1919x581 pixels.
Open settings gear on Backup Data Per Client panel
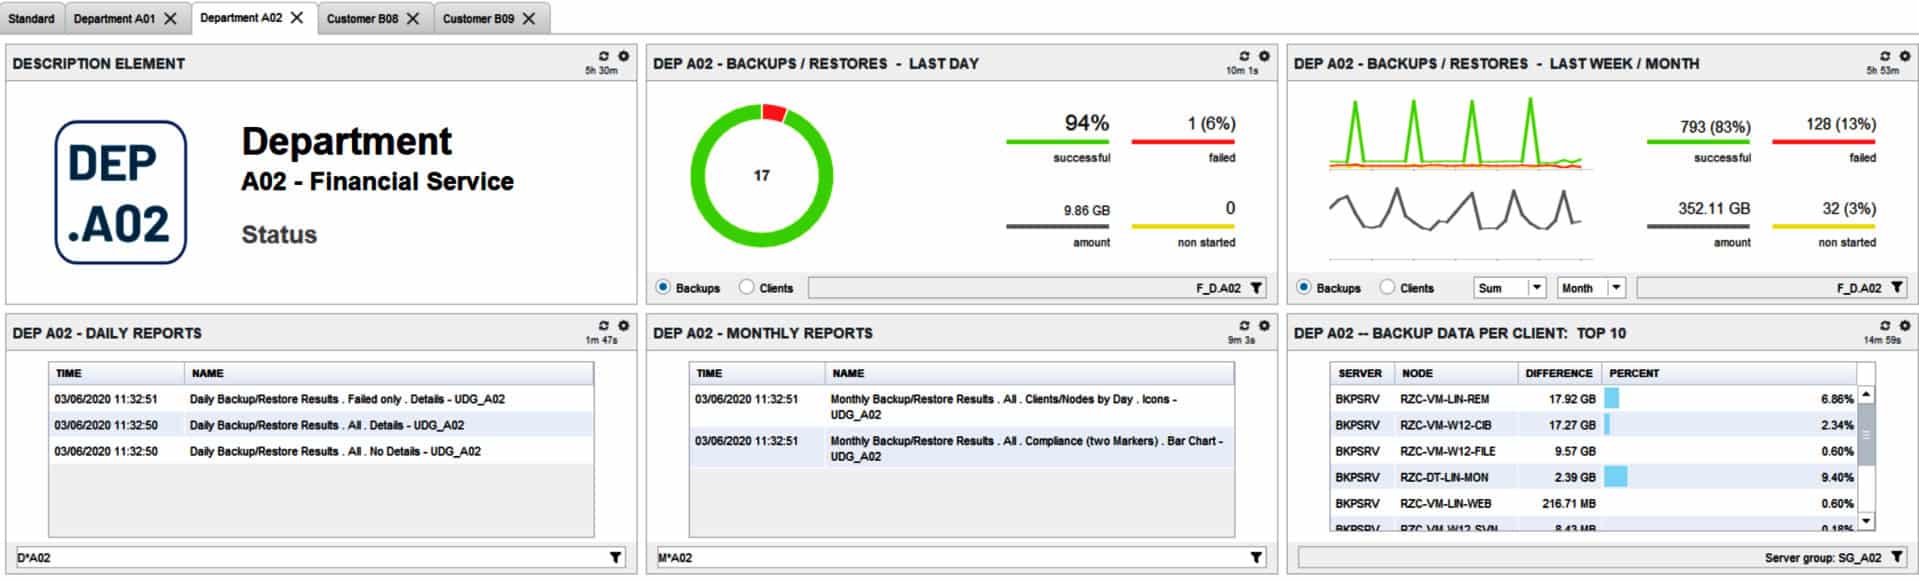pyautogui.click(x=1905, y=326)
